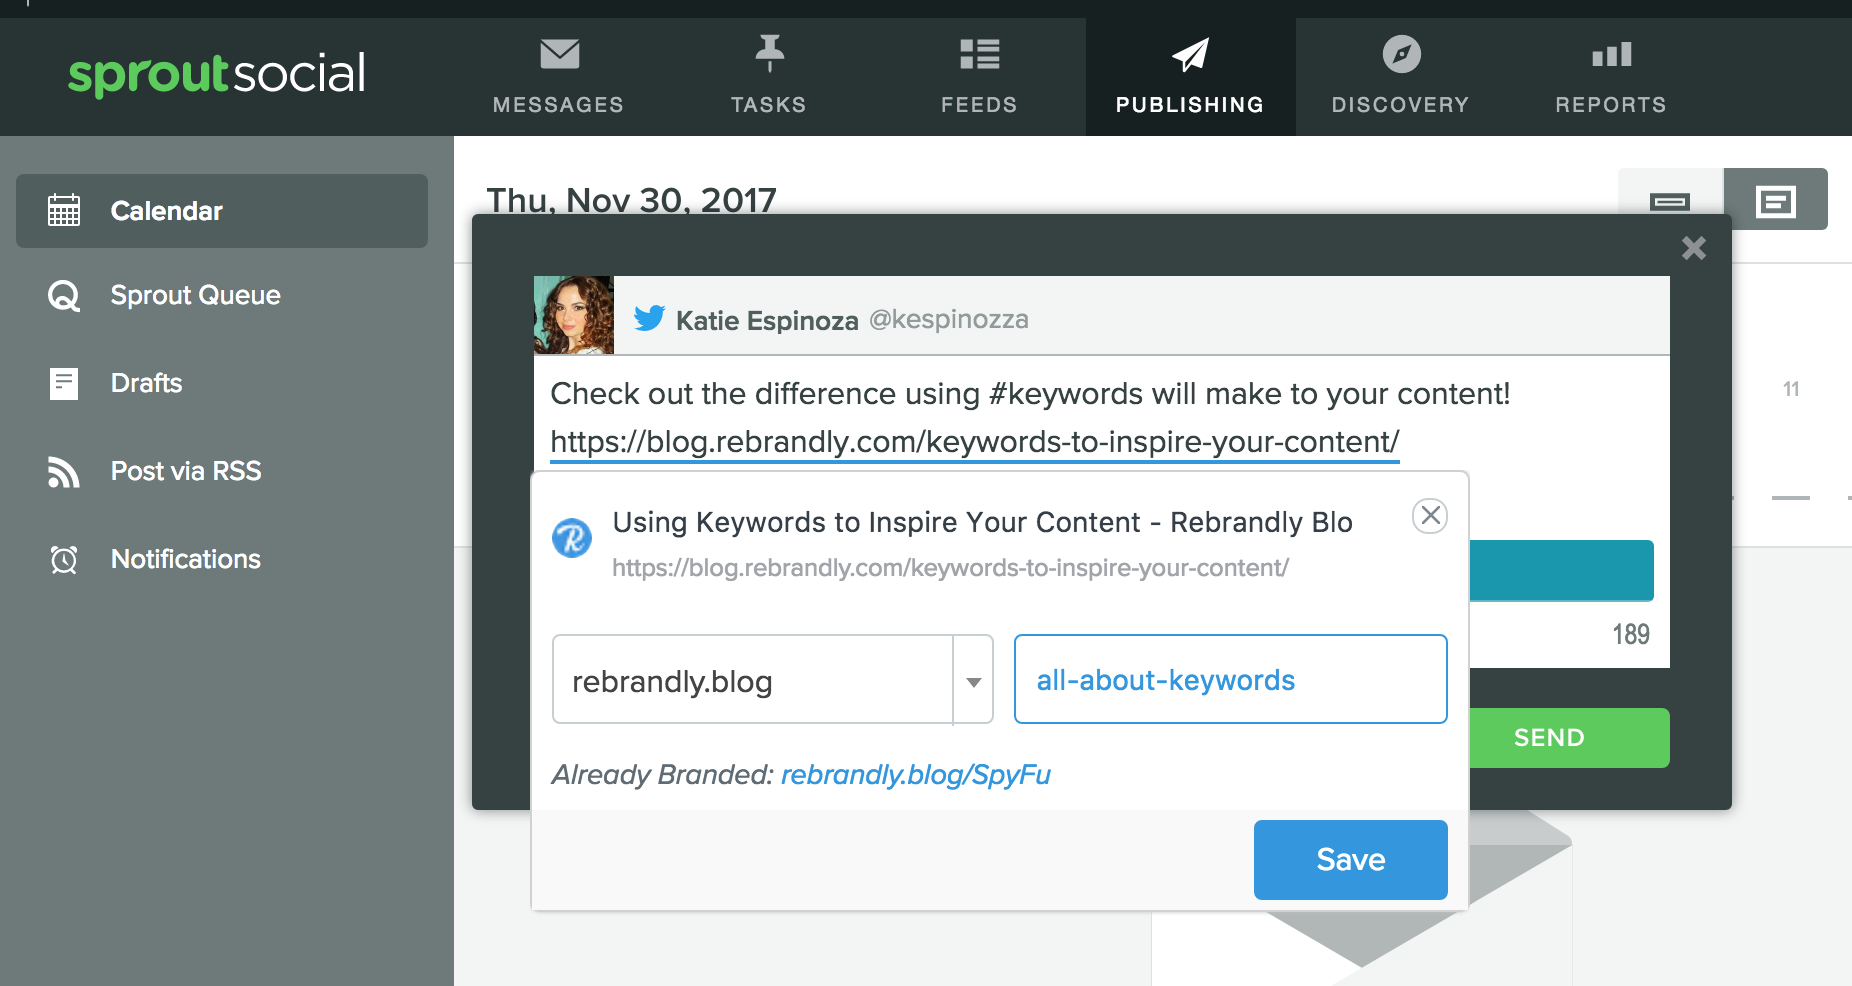Click the Publishing paper plane icon
This screenshot has height=986, width=1852.
tap(1190, 55)
